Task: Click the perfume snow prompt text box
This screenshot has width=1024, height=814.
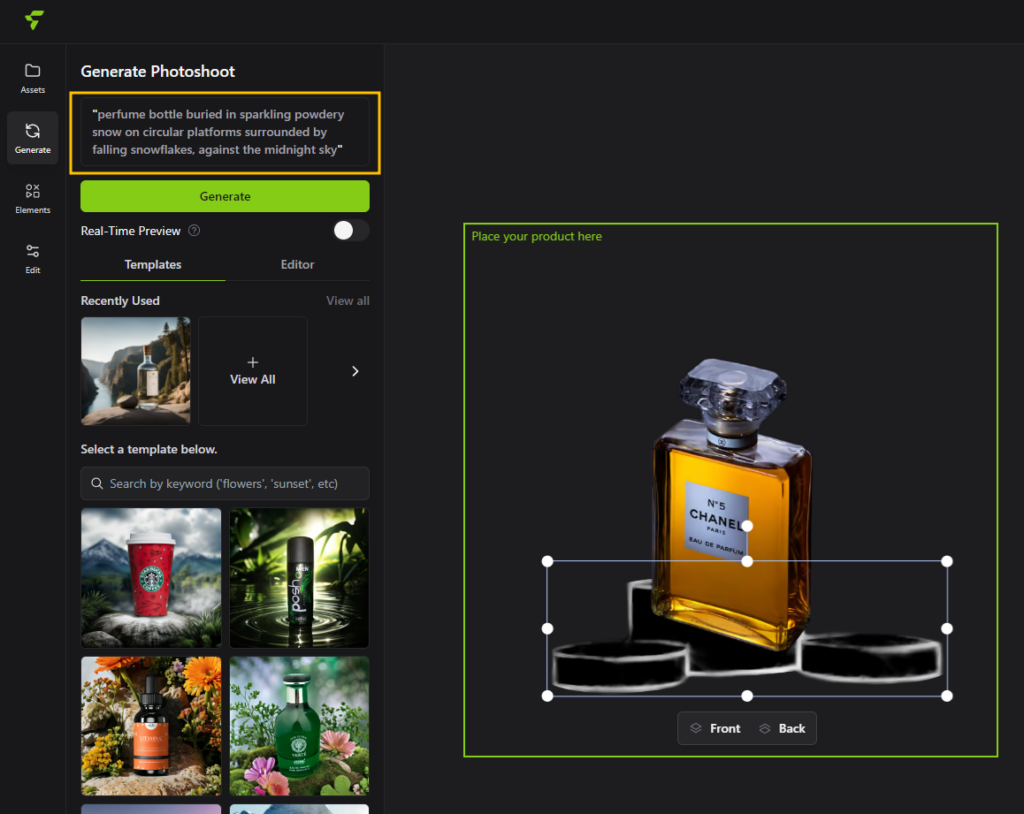Action: click(225, 133)
